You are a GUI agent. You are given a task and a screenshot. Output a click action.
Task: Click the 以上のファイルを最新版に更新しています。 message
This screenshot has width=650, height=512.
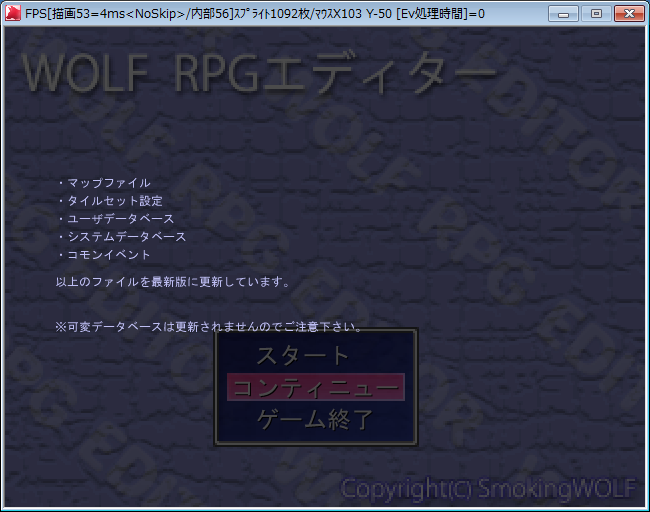173,282
